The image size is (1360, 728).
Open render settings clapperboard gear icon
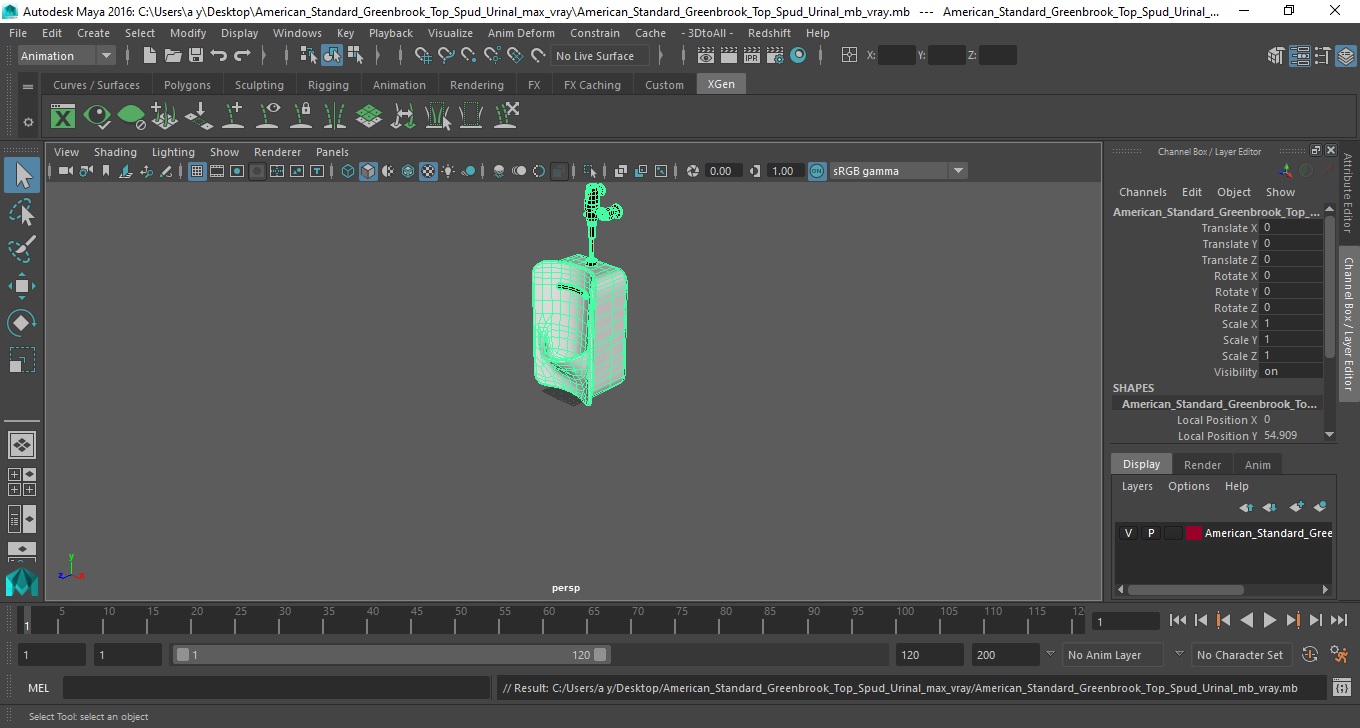[x=775, y=56]
